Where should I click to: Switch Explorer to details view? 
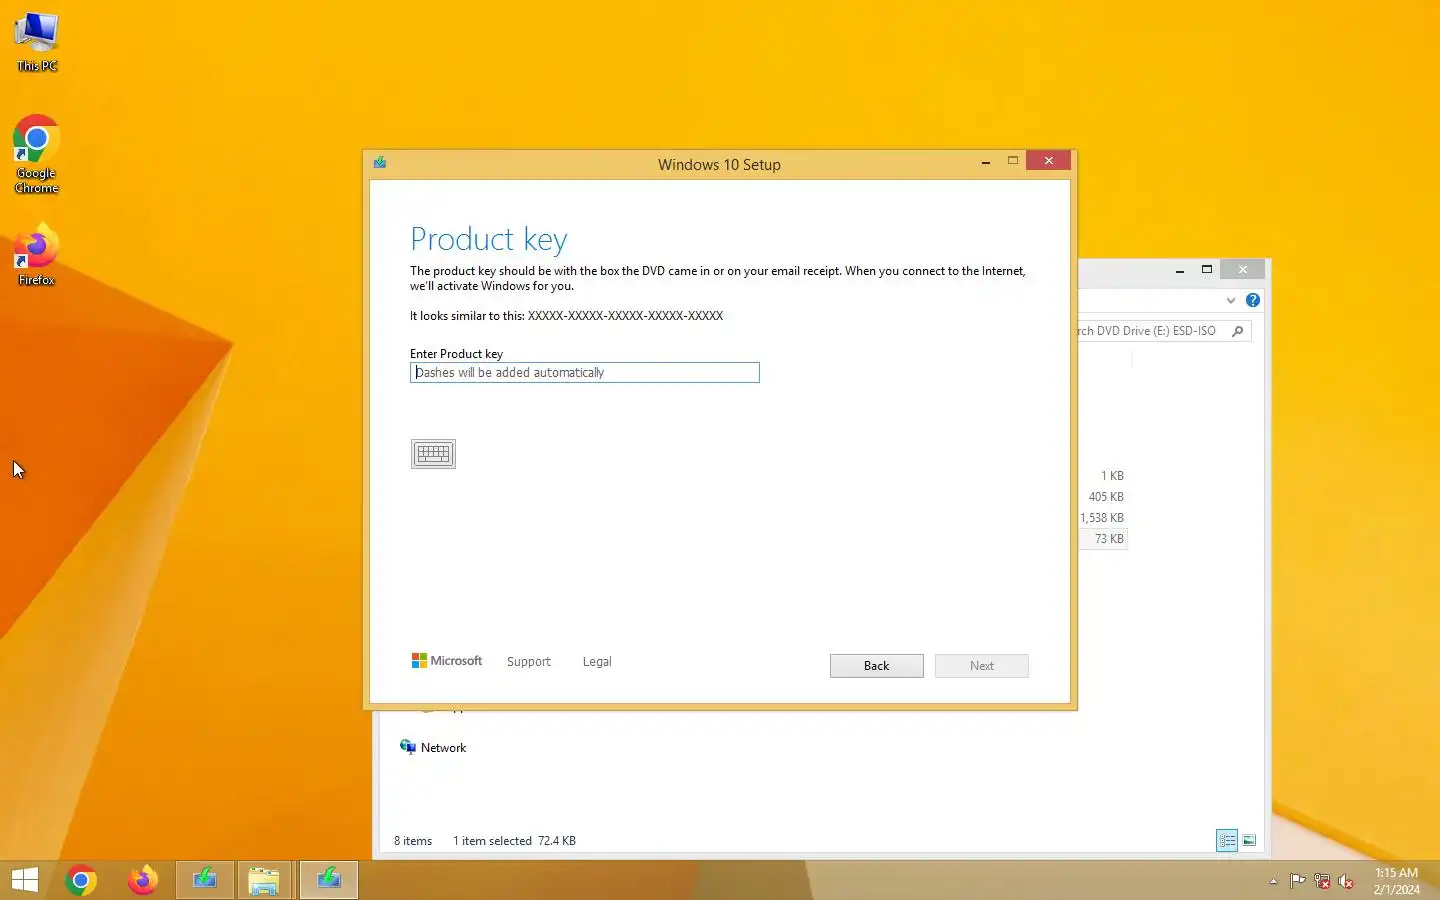point(1227,841)
